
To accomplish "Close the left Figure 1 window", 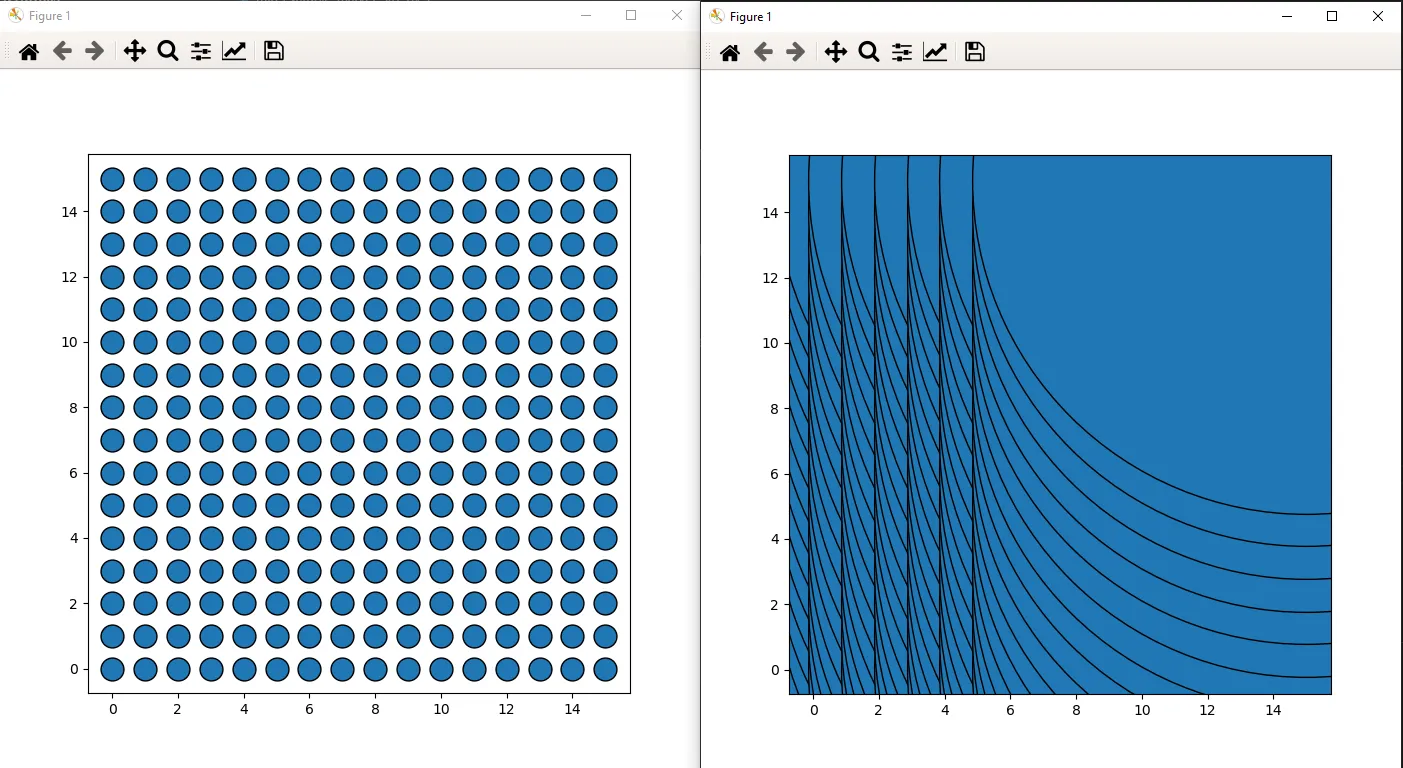I will (x=677, y=15).
